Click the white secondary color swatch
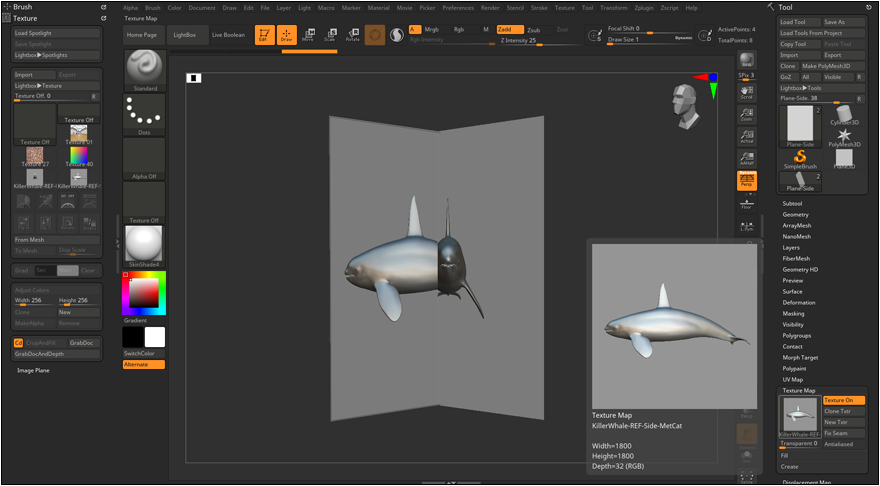Image resolution: width=880 pixels, height=486 pixels. coord(155,337)
